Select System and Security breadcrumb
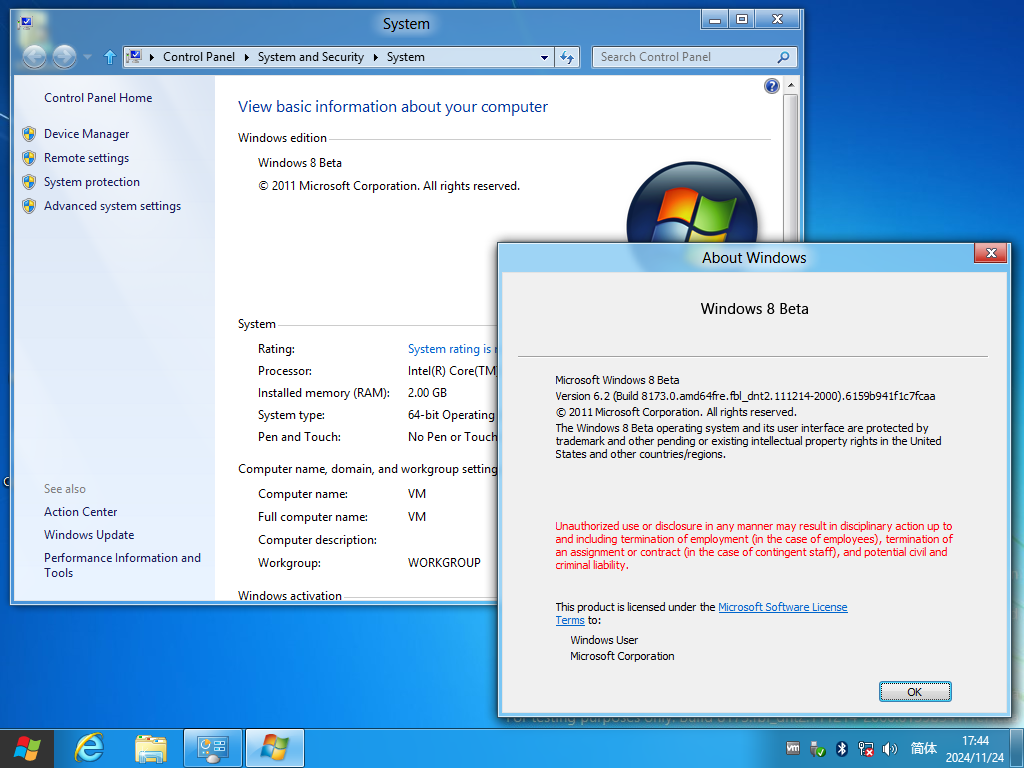 (311, 57)
